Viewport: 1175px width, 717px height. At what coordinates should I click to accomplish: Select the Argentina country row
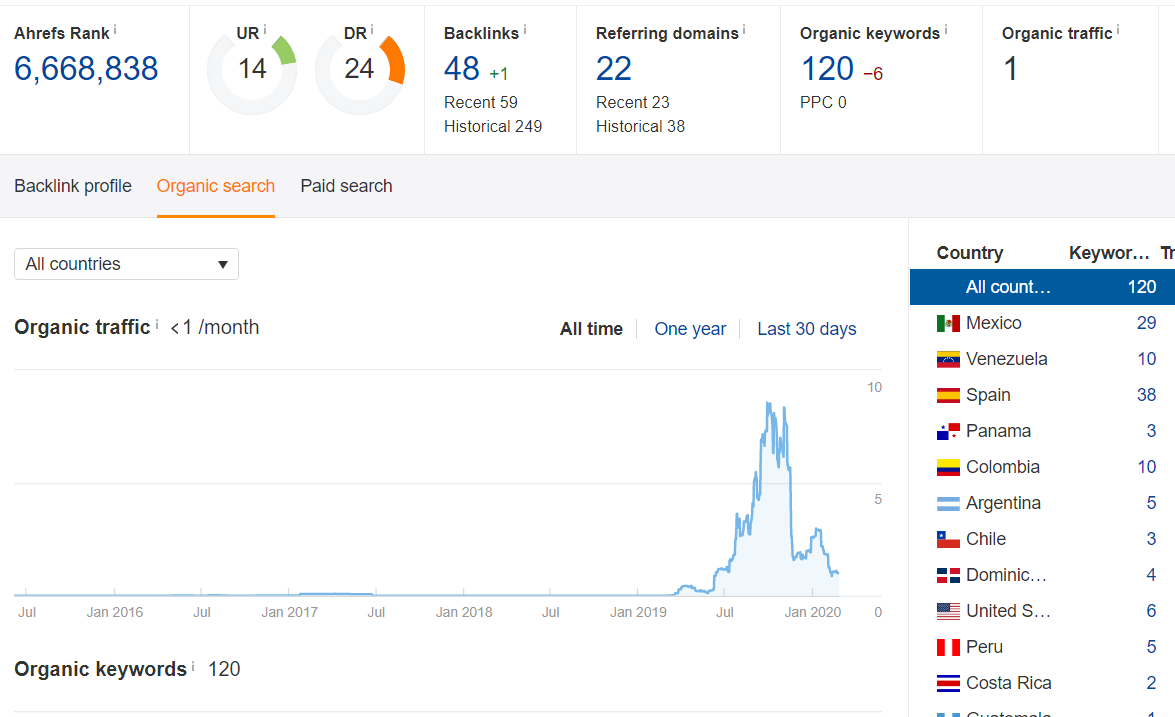tap(1042, 503)
